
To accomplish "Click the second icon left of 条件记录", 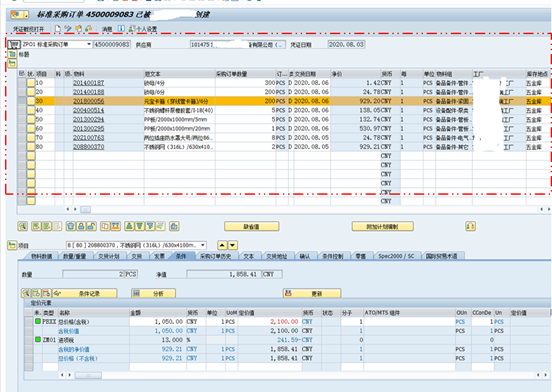I will pyautogui.click(x=36, y=293).
